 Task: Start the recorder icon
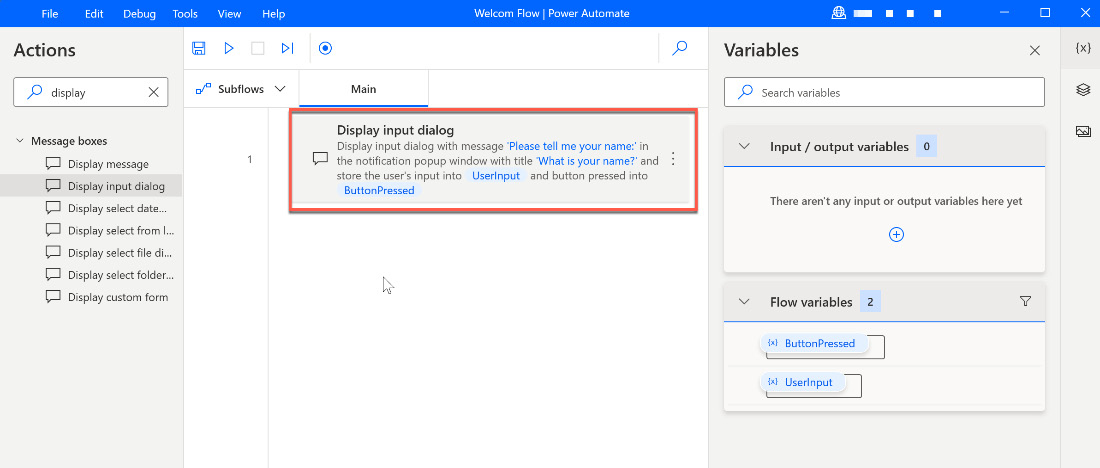tap(325, 48)
